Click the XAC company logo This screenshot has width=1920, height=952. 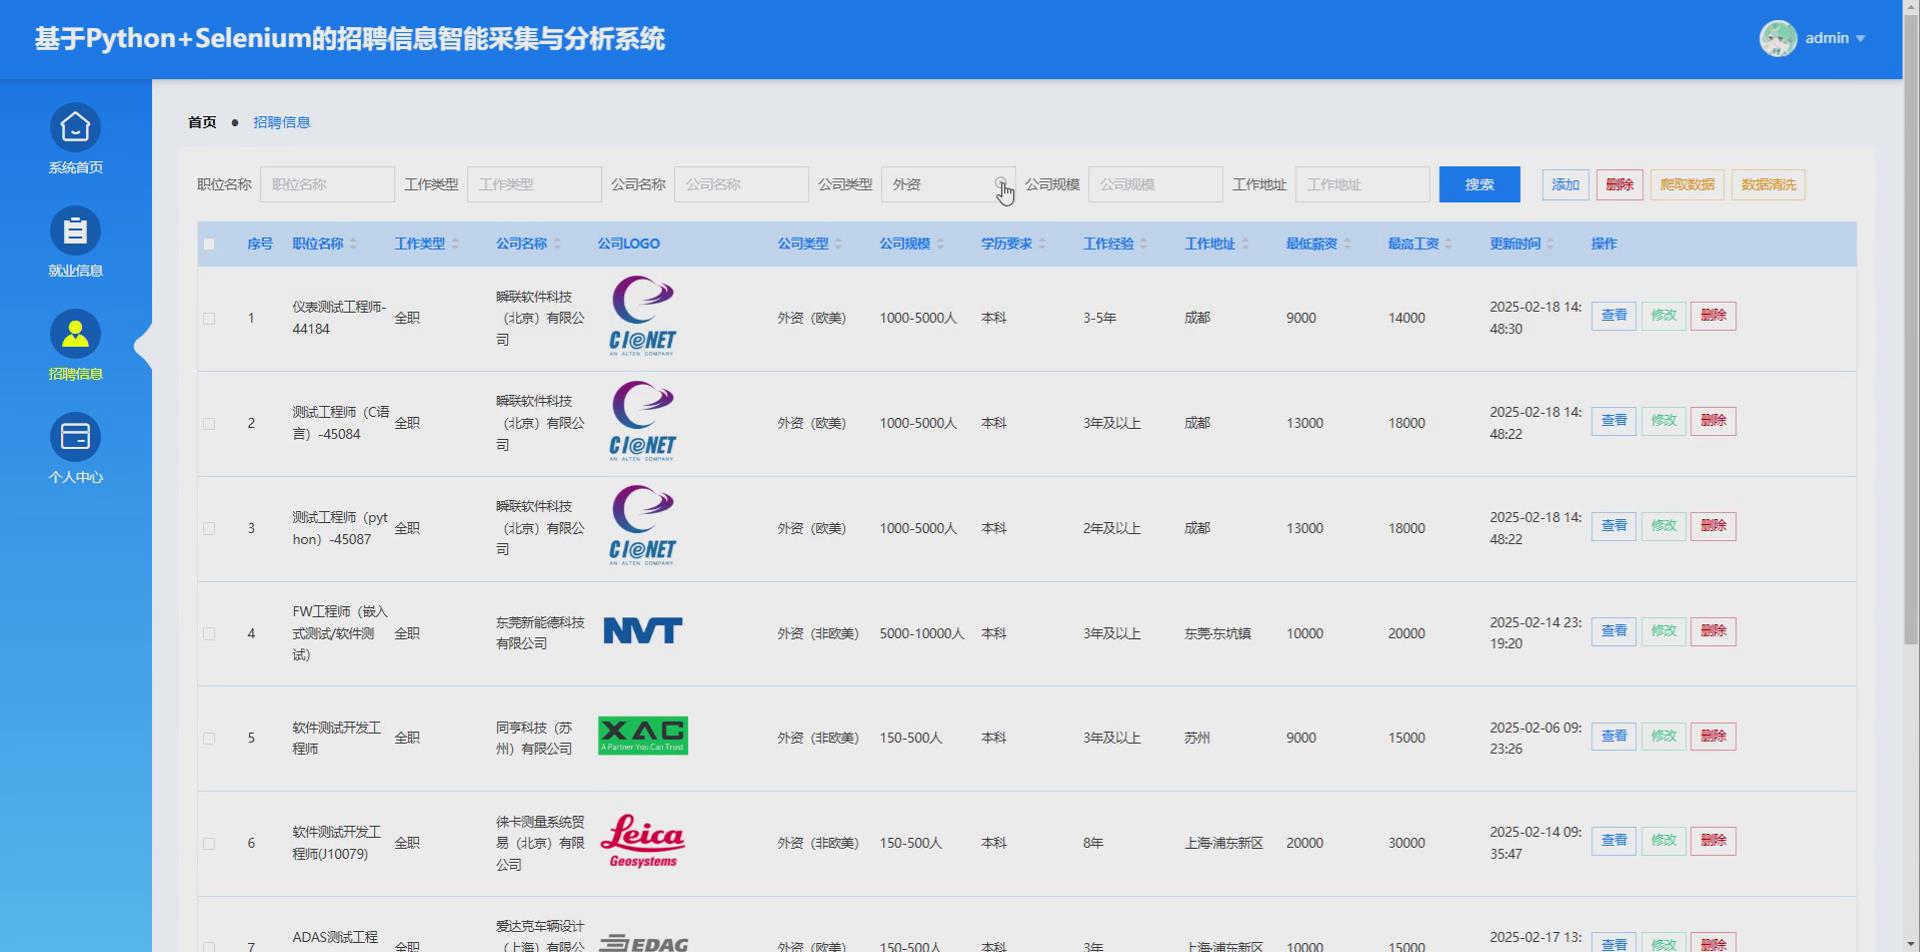point(643,736)
